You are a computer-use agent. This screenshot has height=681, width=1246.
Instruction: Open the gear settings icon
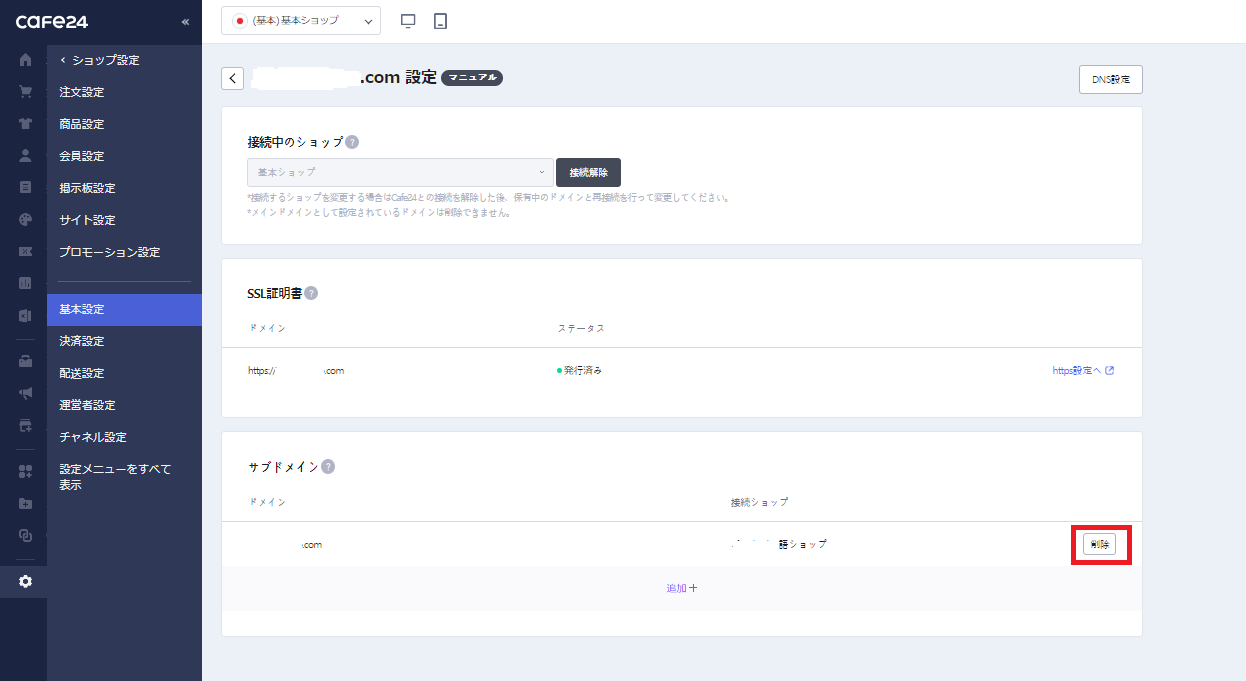[x=25, y=582]
